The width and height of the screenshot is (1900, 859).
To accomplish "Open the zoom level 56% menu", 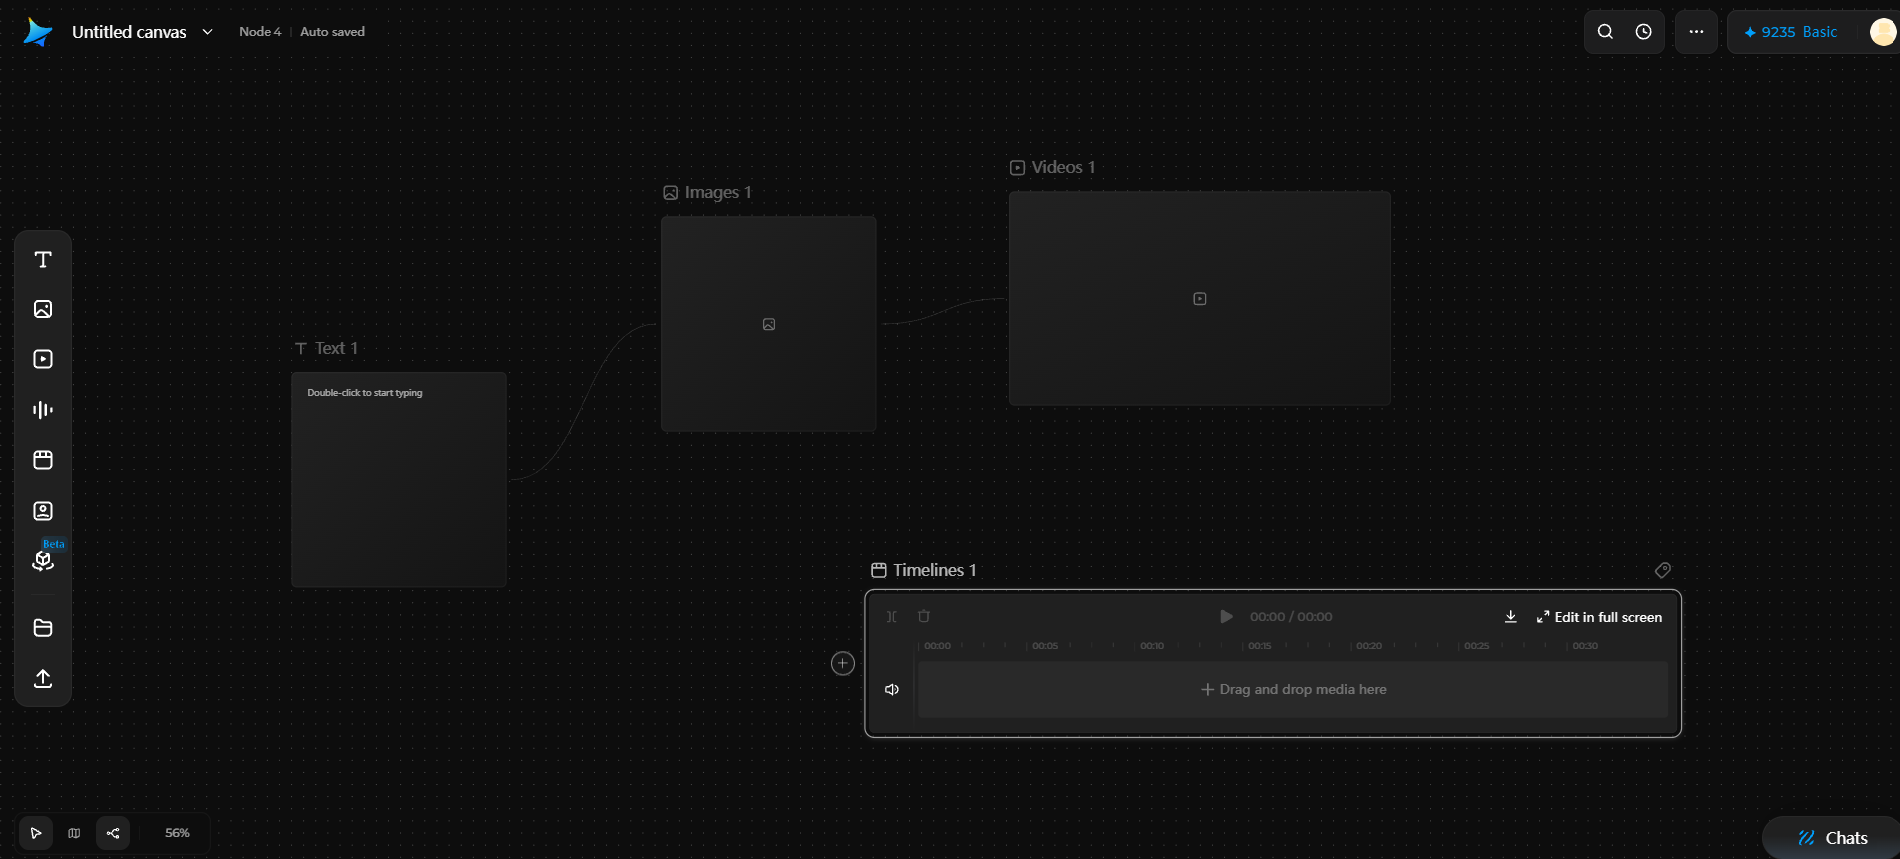I will 177,833.
